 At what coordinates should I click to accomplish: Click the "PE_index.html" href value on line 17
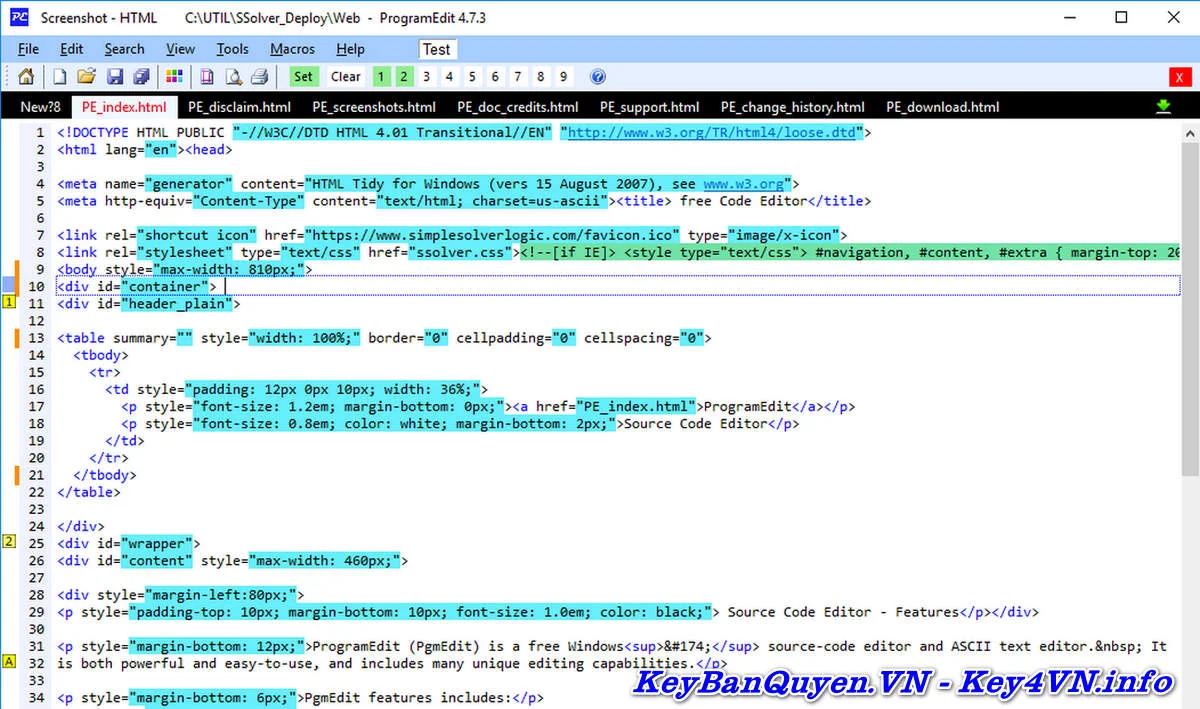click(636, 406)
